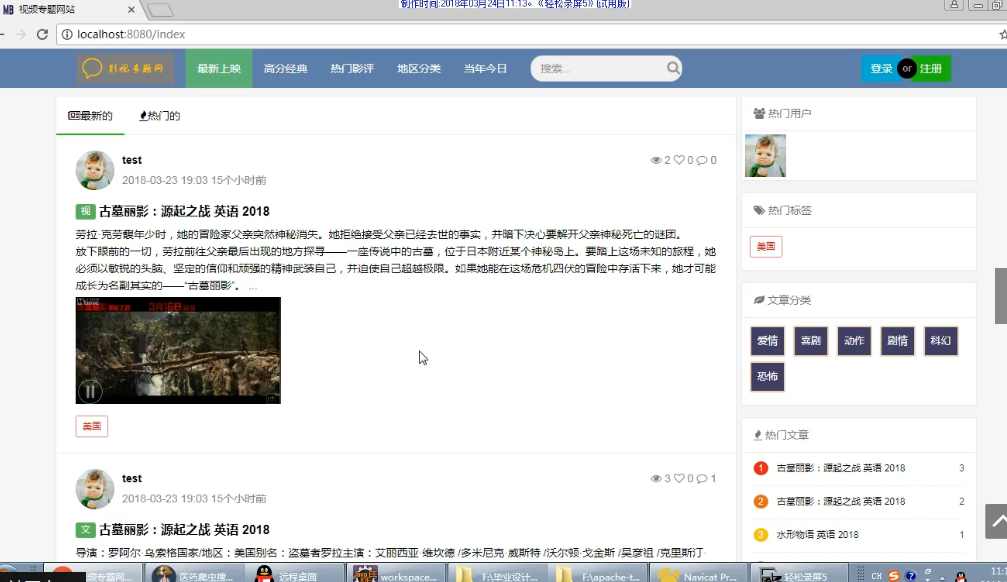
Task: Click the scroll-to-top arrow button
Action: coord(996,522)
